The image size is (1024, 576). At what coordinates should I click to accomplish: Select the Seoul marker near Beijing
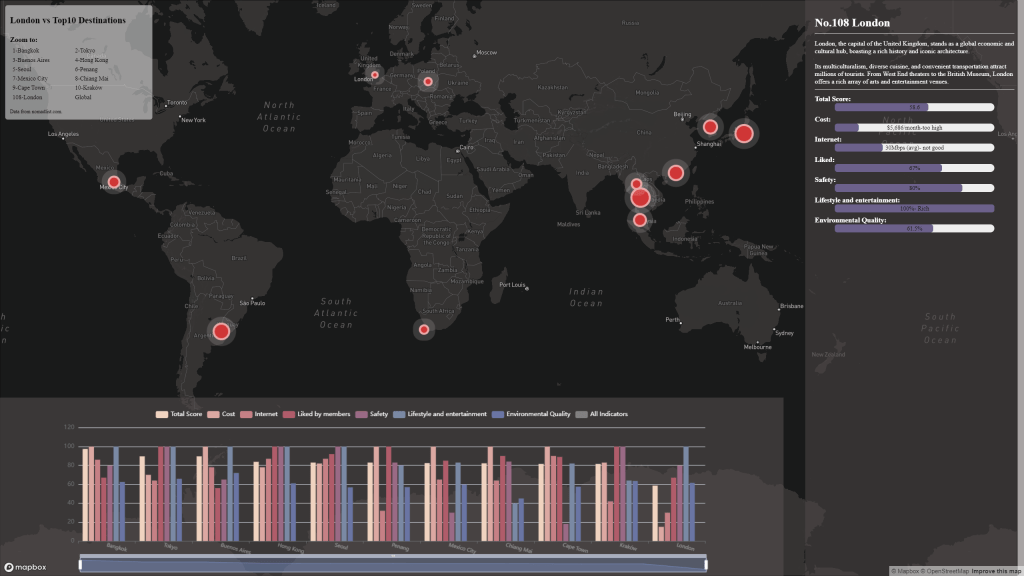click(710, 126)
